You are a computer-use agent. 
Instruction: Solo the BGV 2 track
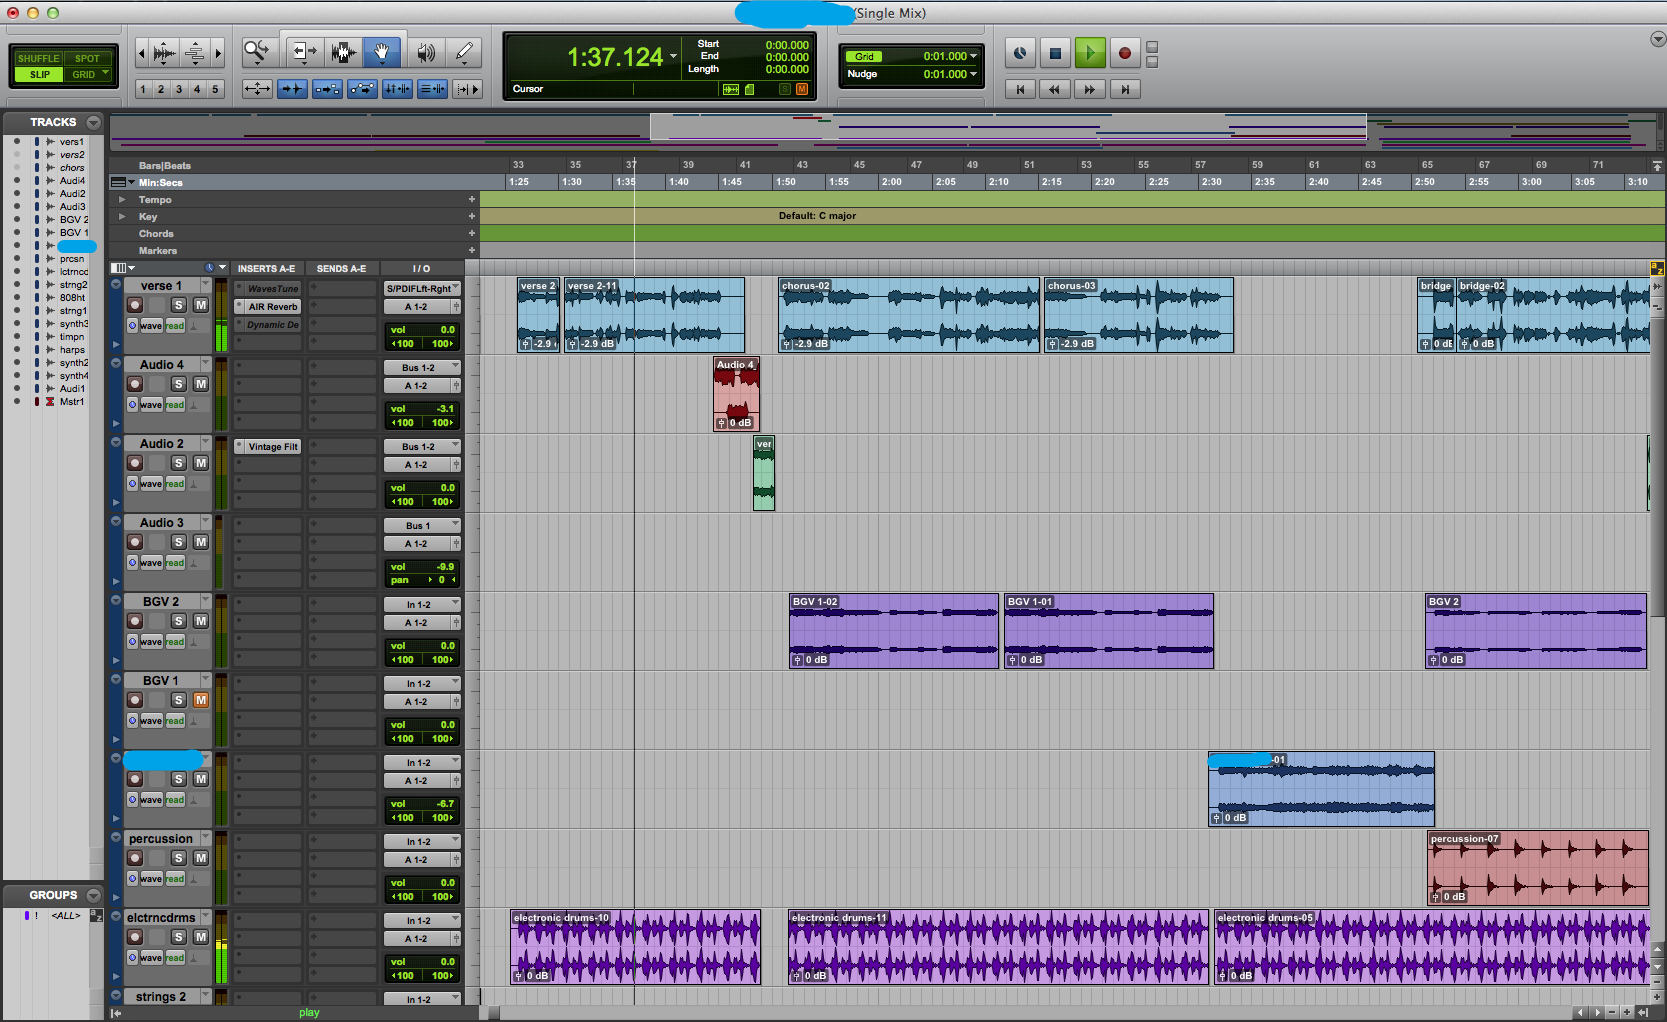[x=178, y=621]
